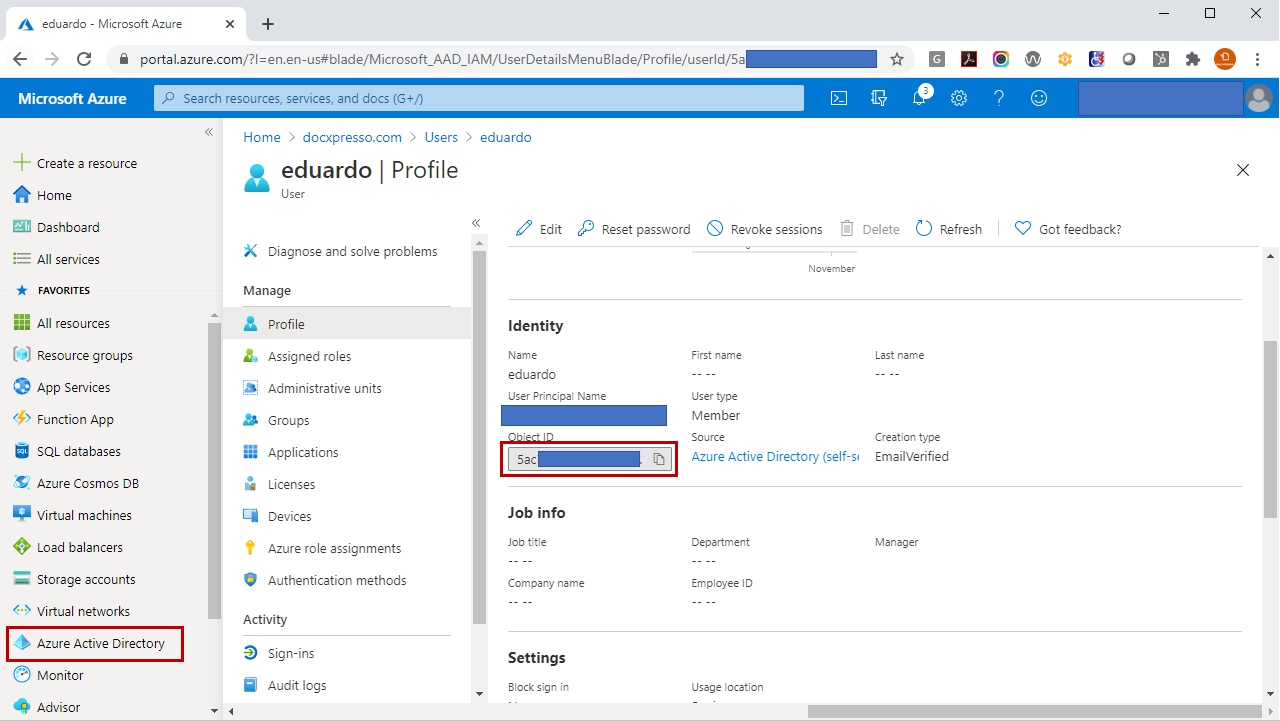The height and width of the screenshot is (721, 1280).
Task: Click Reset password
Action: pyautogui.click(x=634, y=229)
